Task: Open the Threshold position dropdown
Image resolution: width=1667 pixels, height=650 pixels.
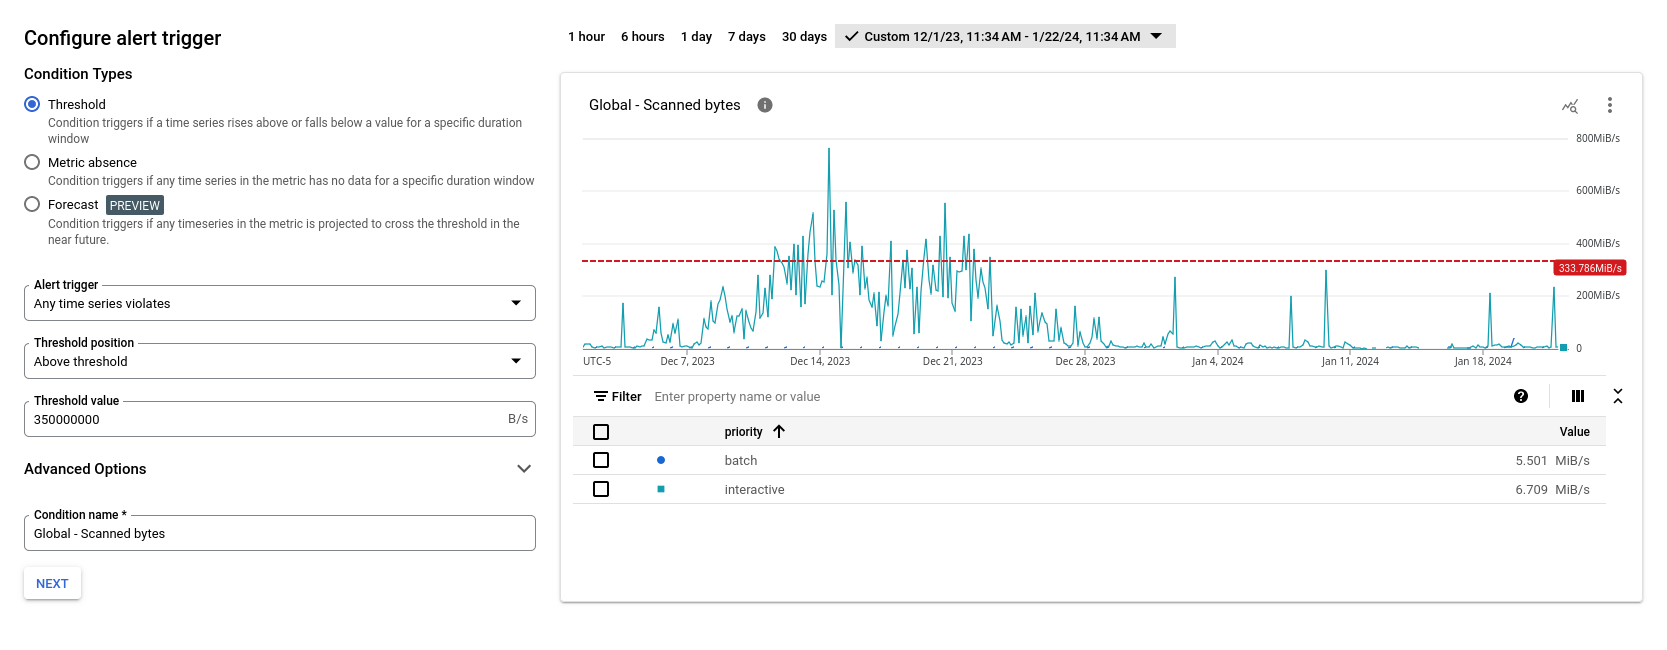Action: [x=279, y=361]
